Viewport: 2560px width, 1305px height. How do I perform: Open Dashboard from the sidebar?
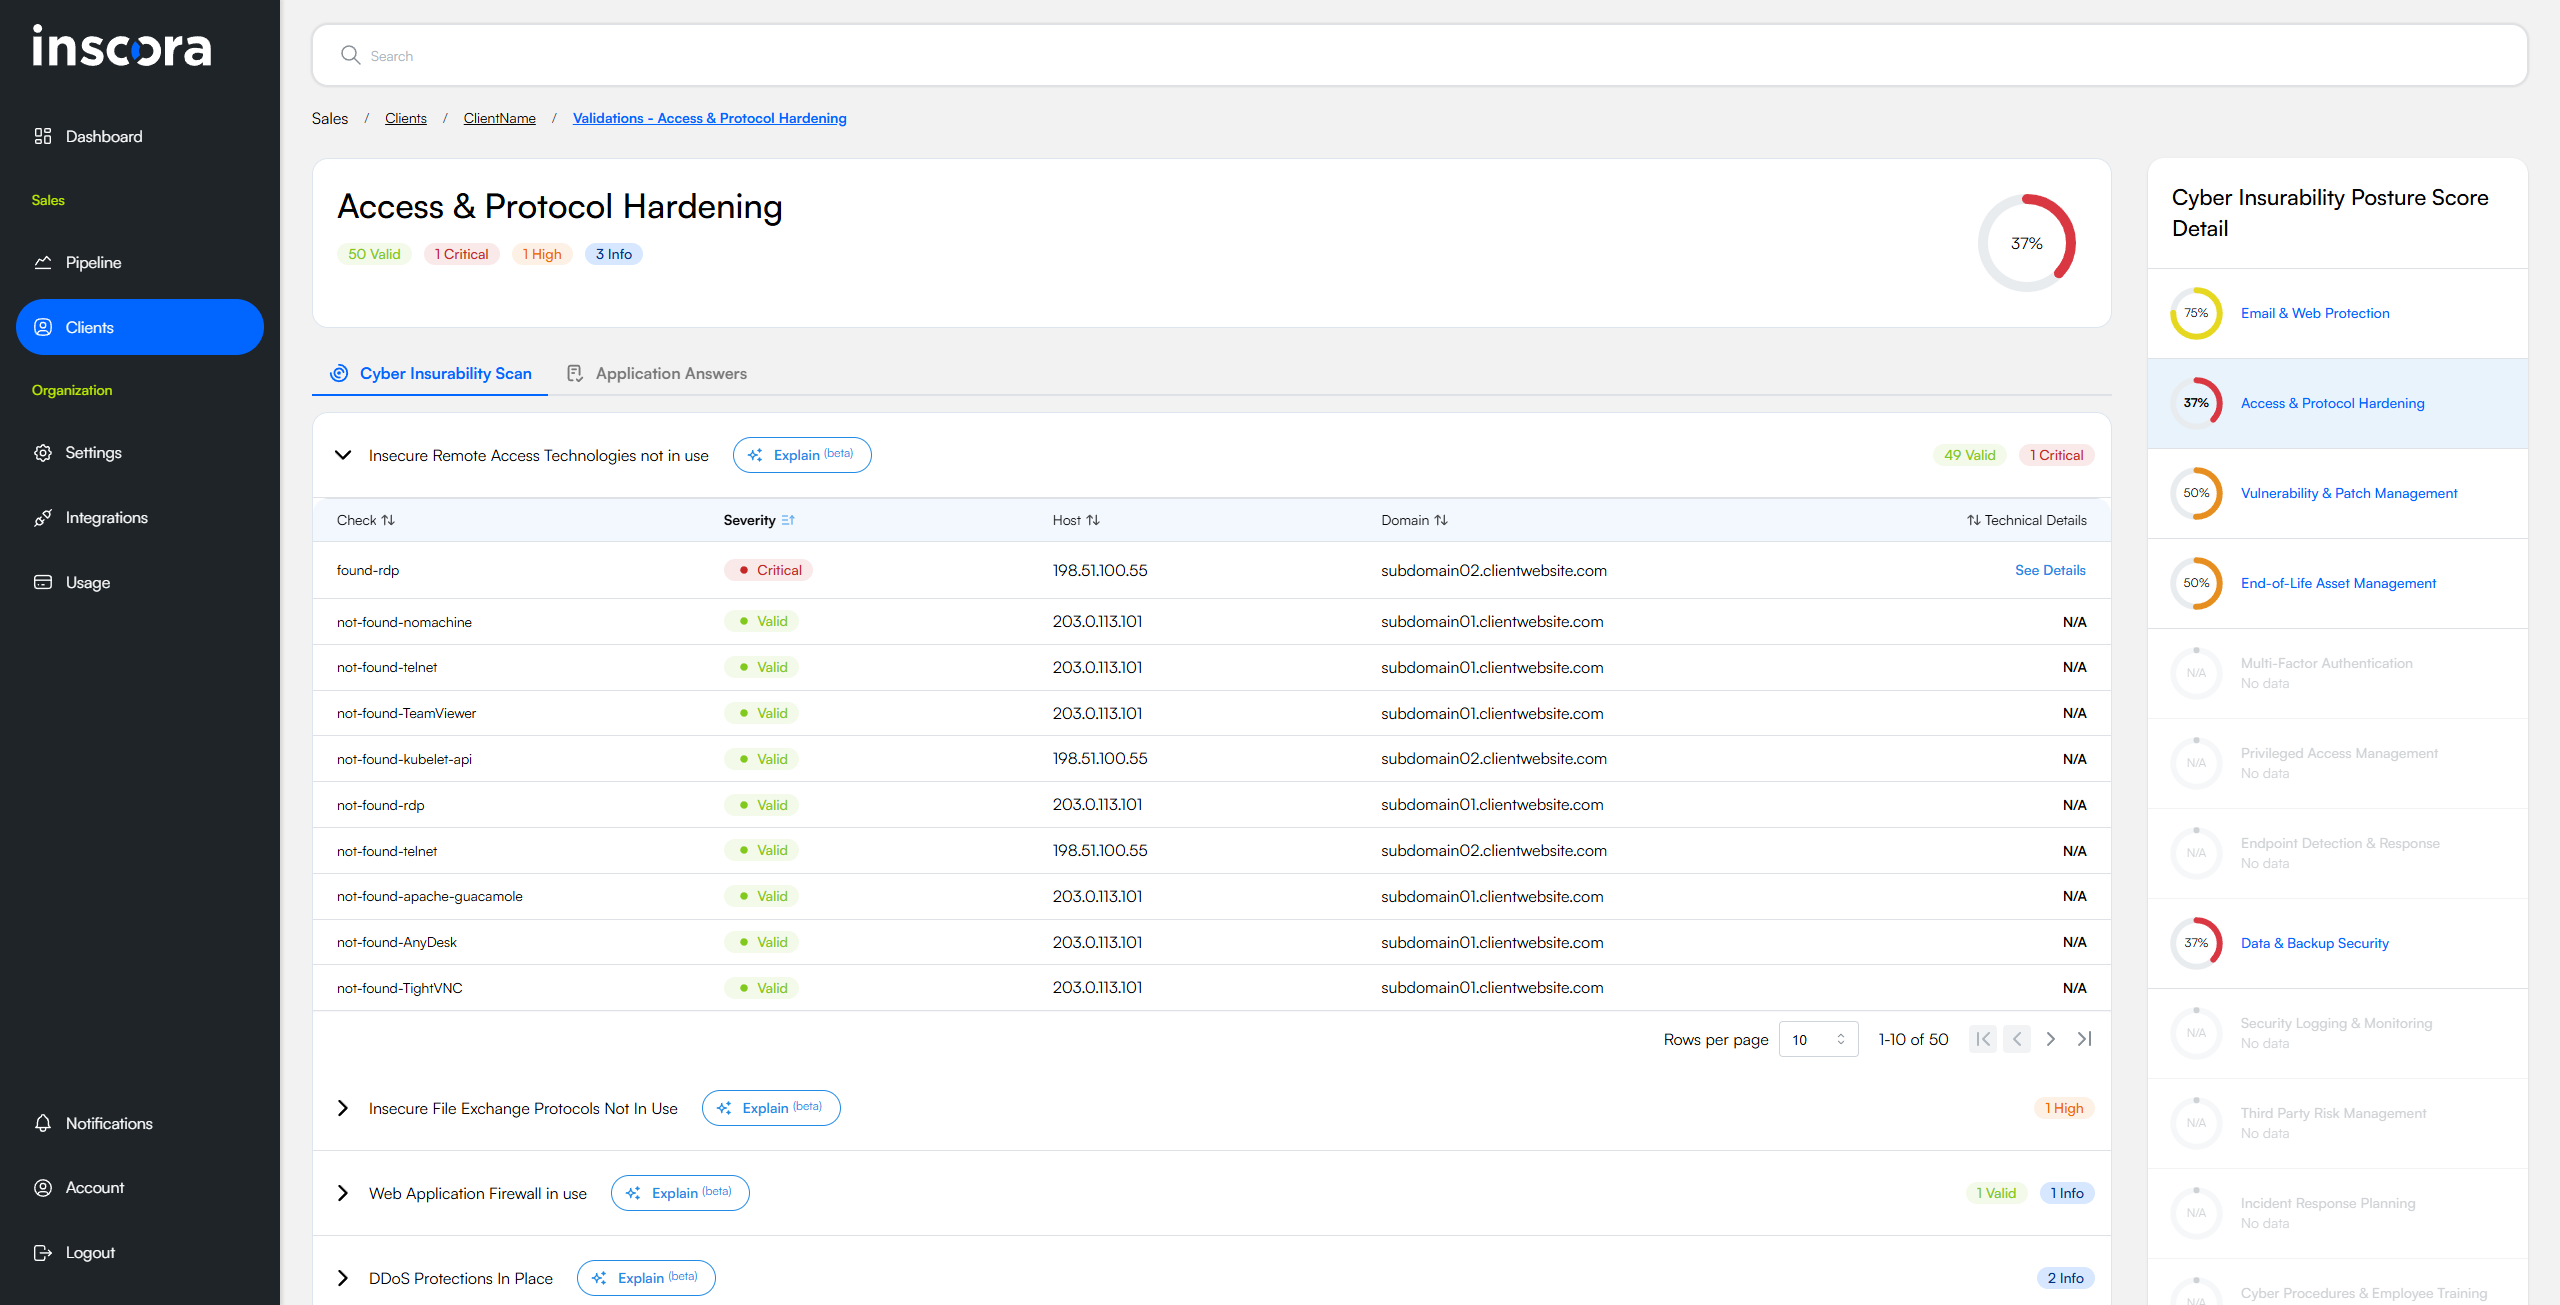(103, 136)
